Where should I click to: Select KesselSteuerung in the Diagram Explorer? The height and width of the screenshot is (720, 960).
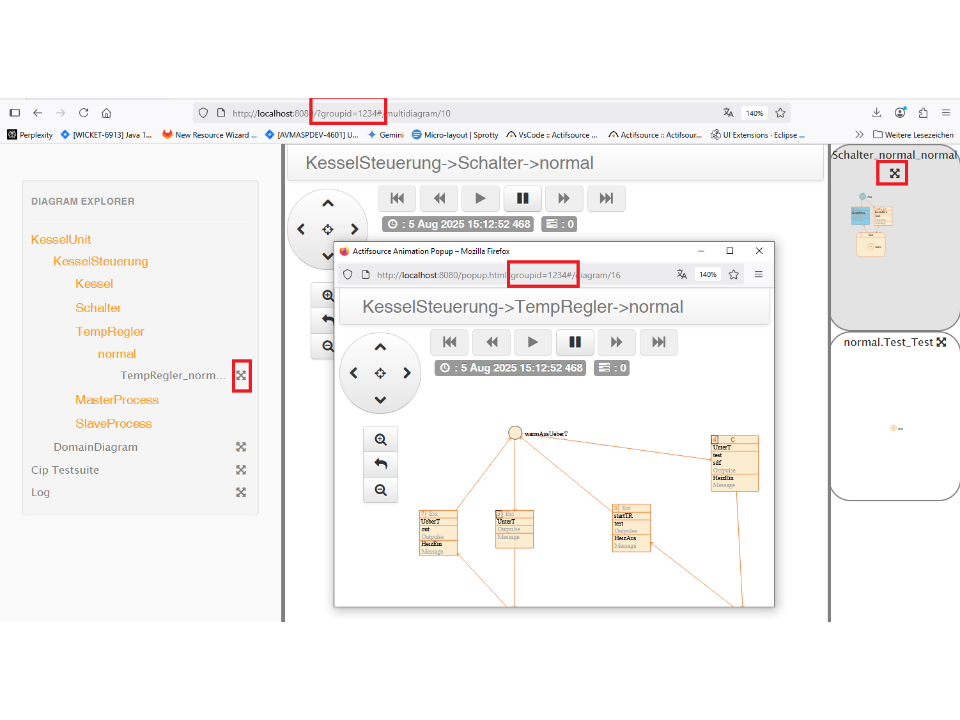(x=100, y=261)
